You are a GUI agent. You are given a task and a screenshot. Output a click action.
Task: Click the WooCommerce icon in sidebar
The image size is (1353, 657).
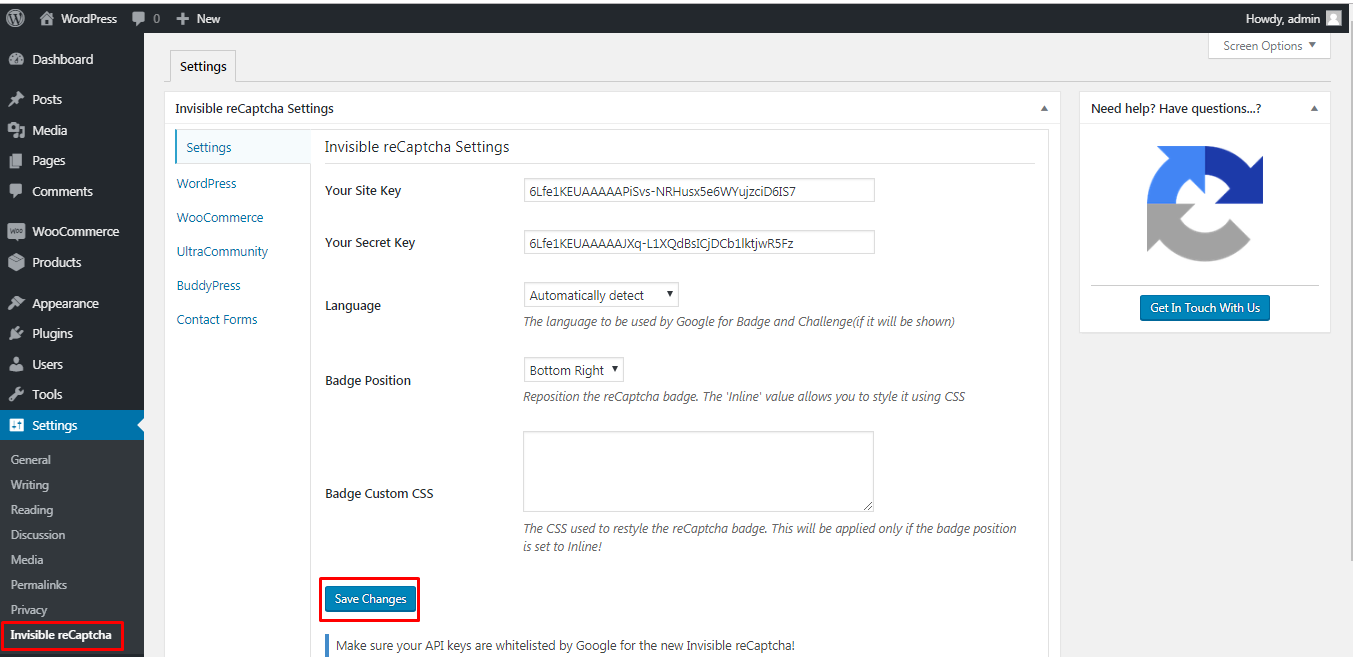[16, 232]
